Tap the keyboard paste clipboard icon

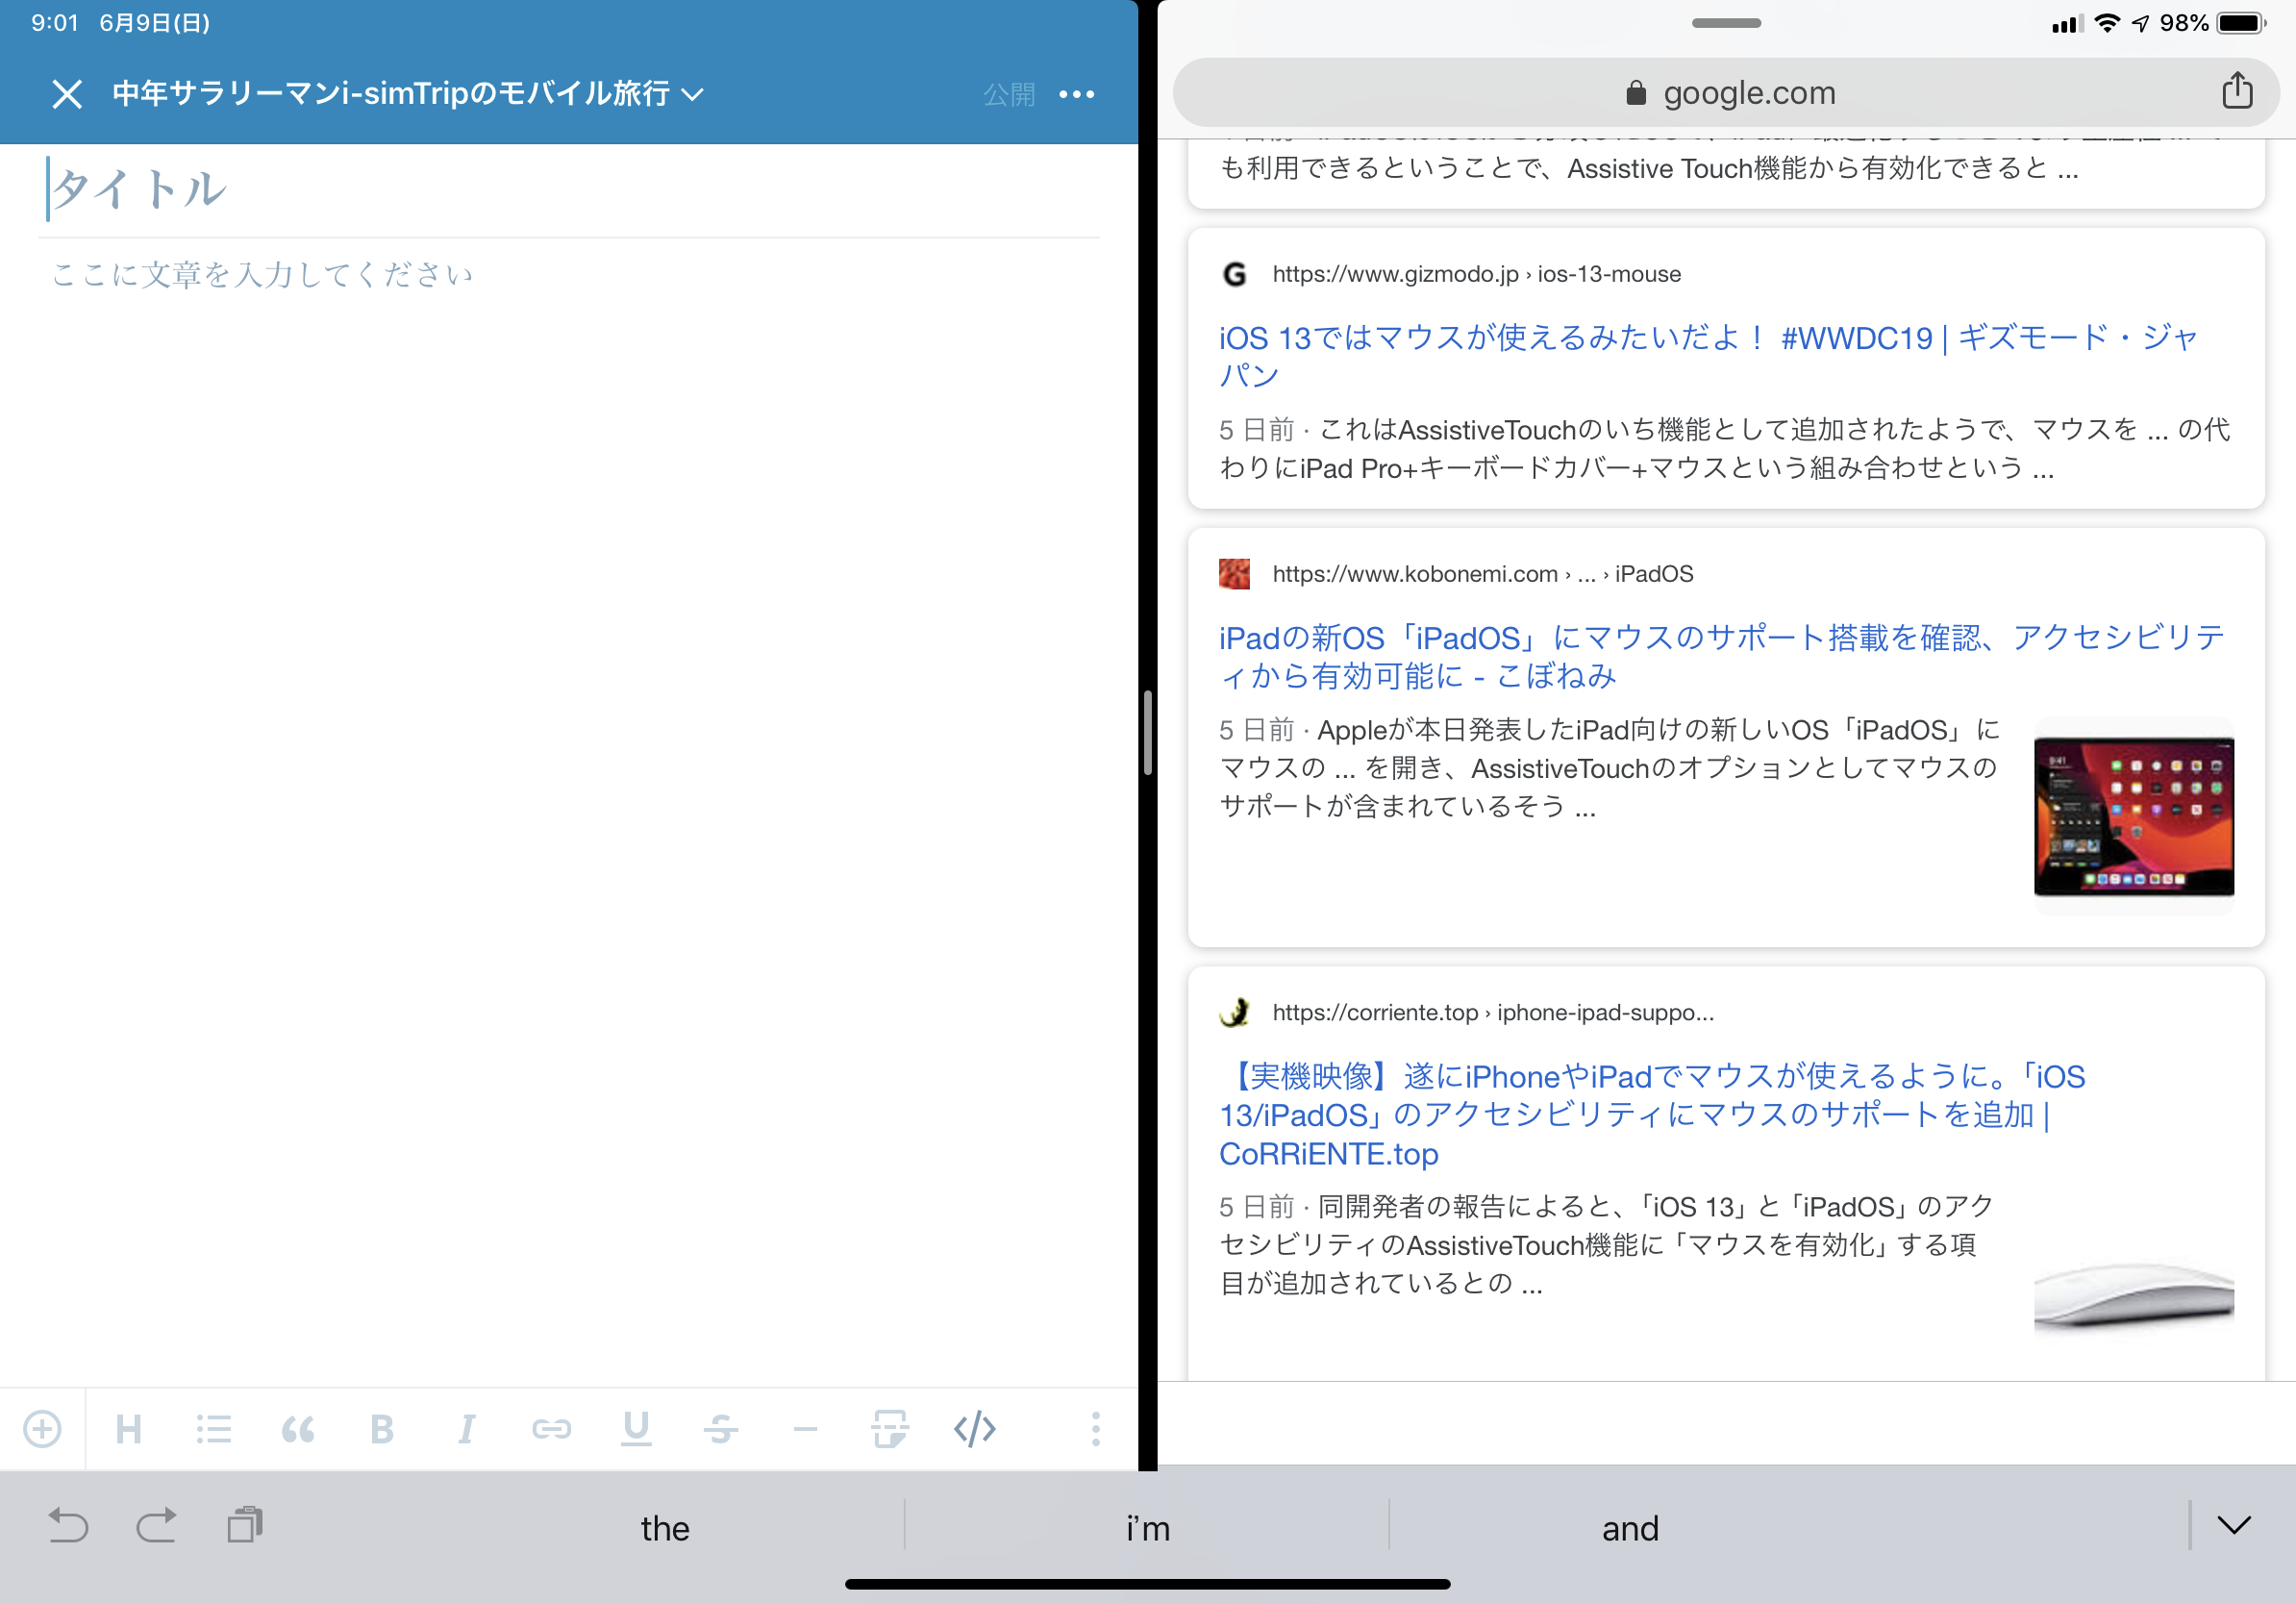(x=244, y=1525)
